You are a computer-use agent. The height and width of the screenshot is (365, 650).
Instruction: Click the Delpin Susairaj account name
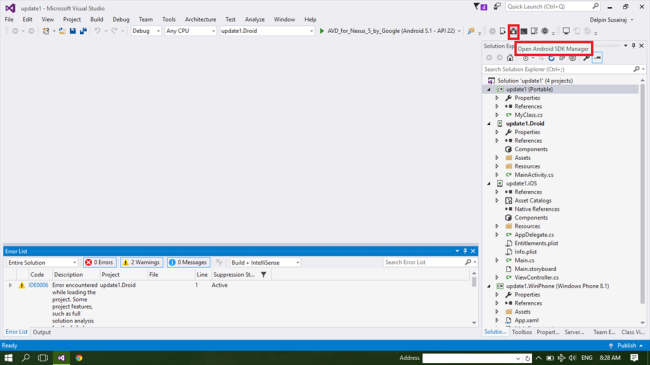tap(608, 20)
